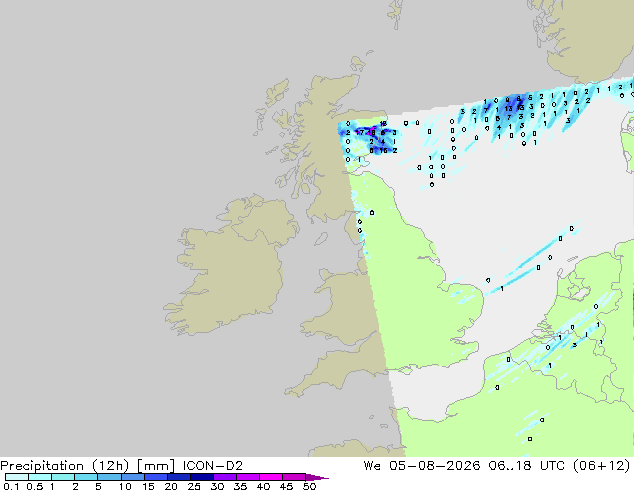Select the "ICON-D2" model label
The image size is (634, 490).
point(213,466)
